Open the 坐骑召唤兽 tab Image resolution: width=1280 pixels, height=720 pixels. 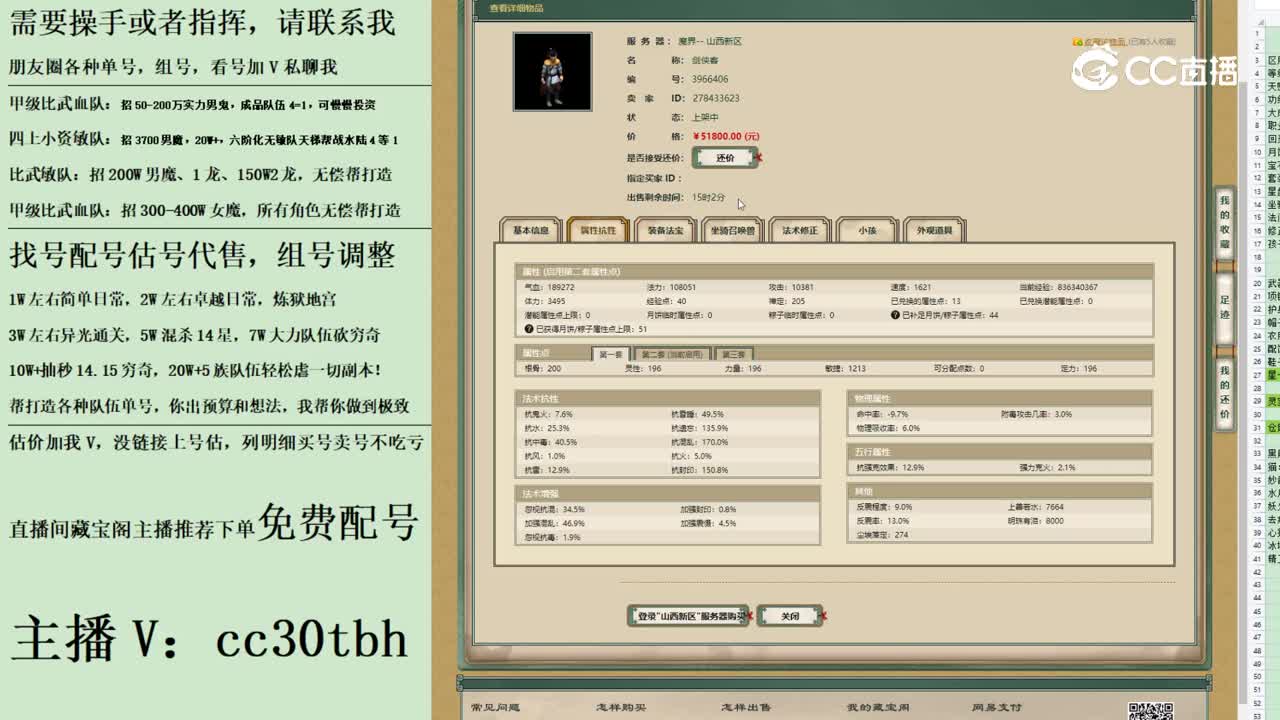coord(733,230)
